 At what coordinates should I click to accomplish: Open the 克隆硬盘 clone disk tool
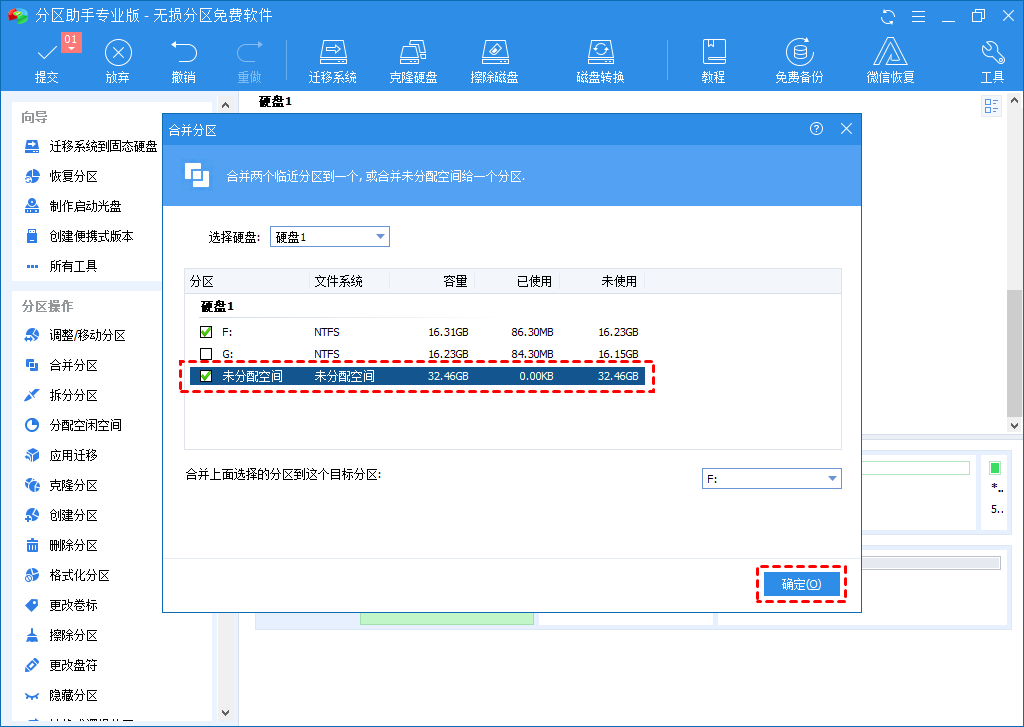[413, 61]
